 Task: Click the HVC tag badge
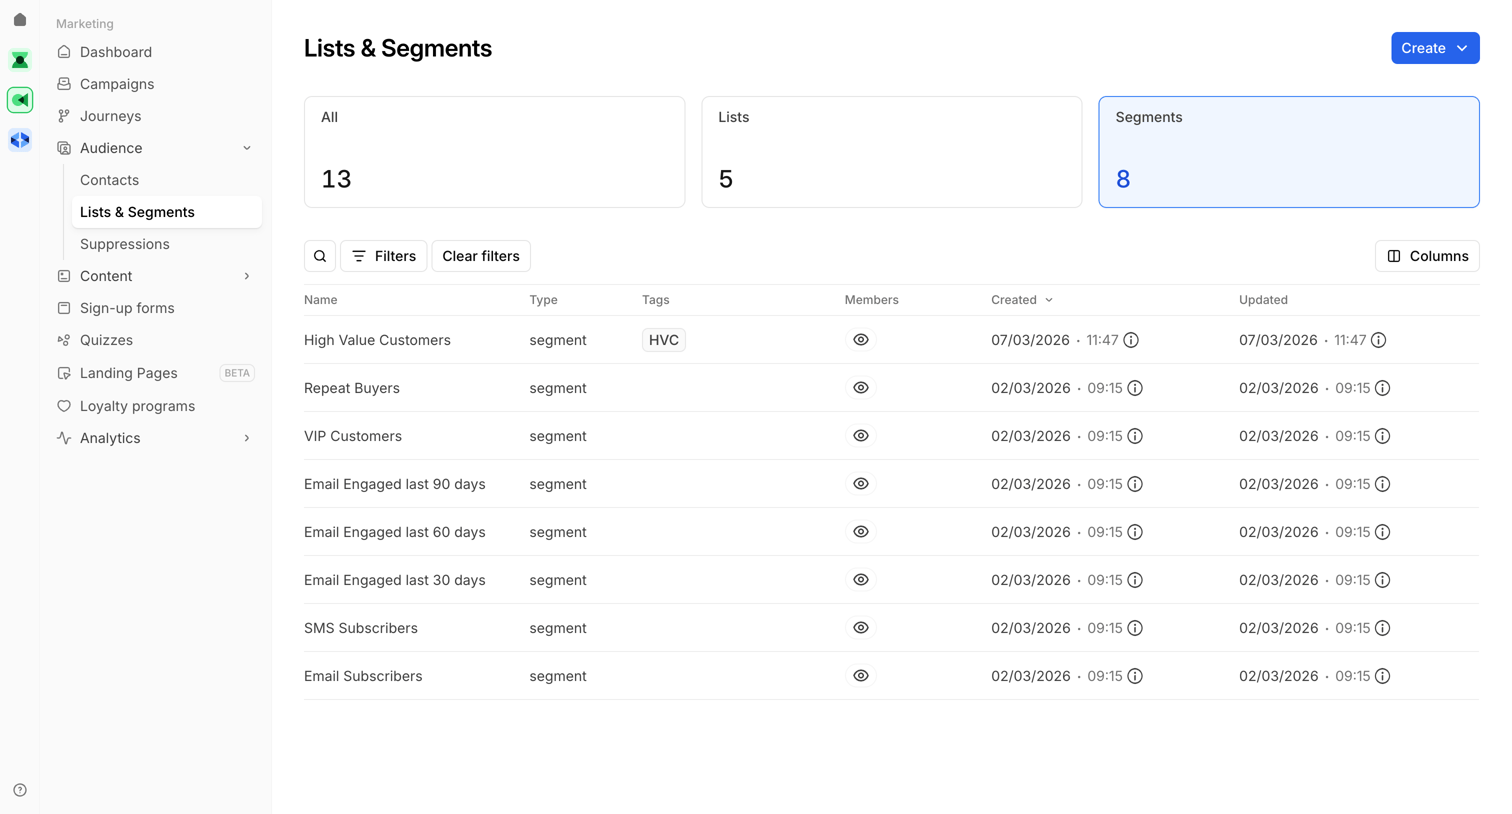click(664, 340)
